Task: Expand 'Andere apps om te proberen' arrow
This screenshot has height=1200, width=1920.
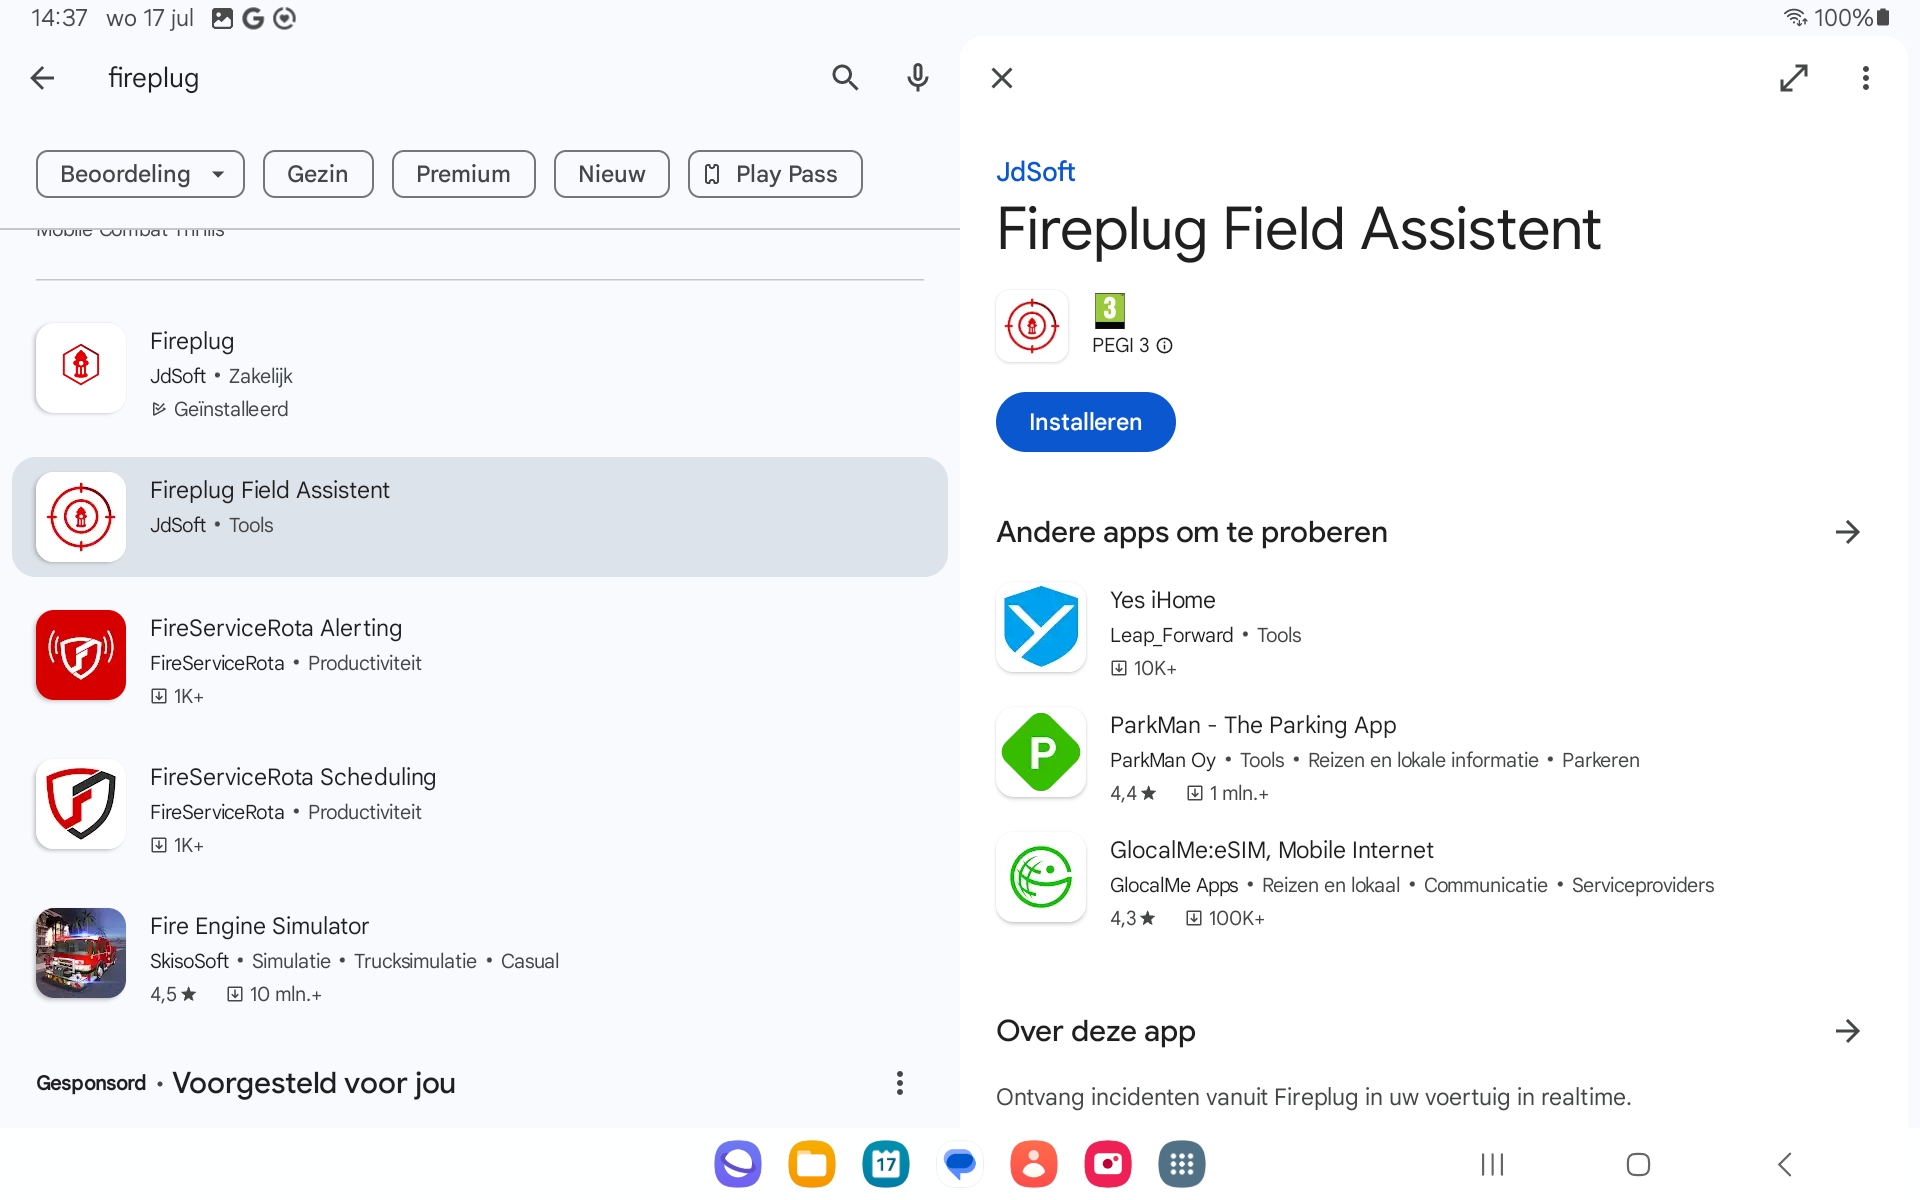Action: click(1847, 532)
